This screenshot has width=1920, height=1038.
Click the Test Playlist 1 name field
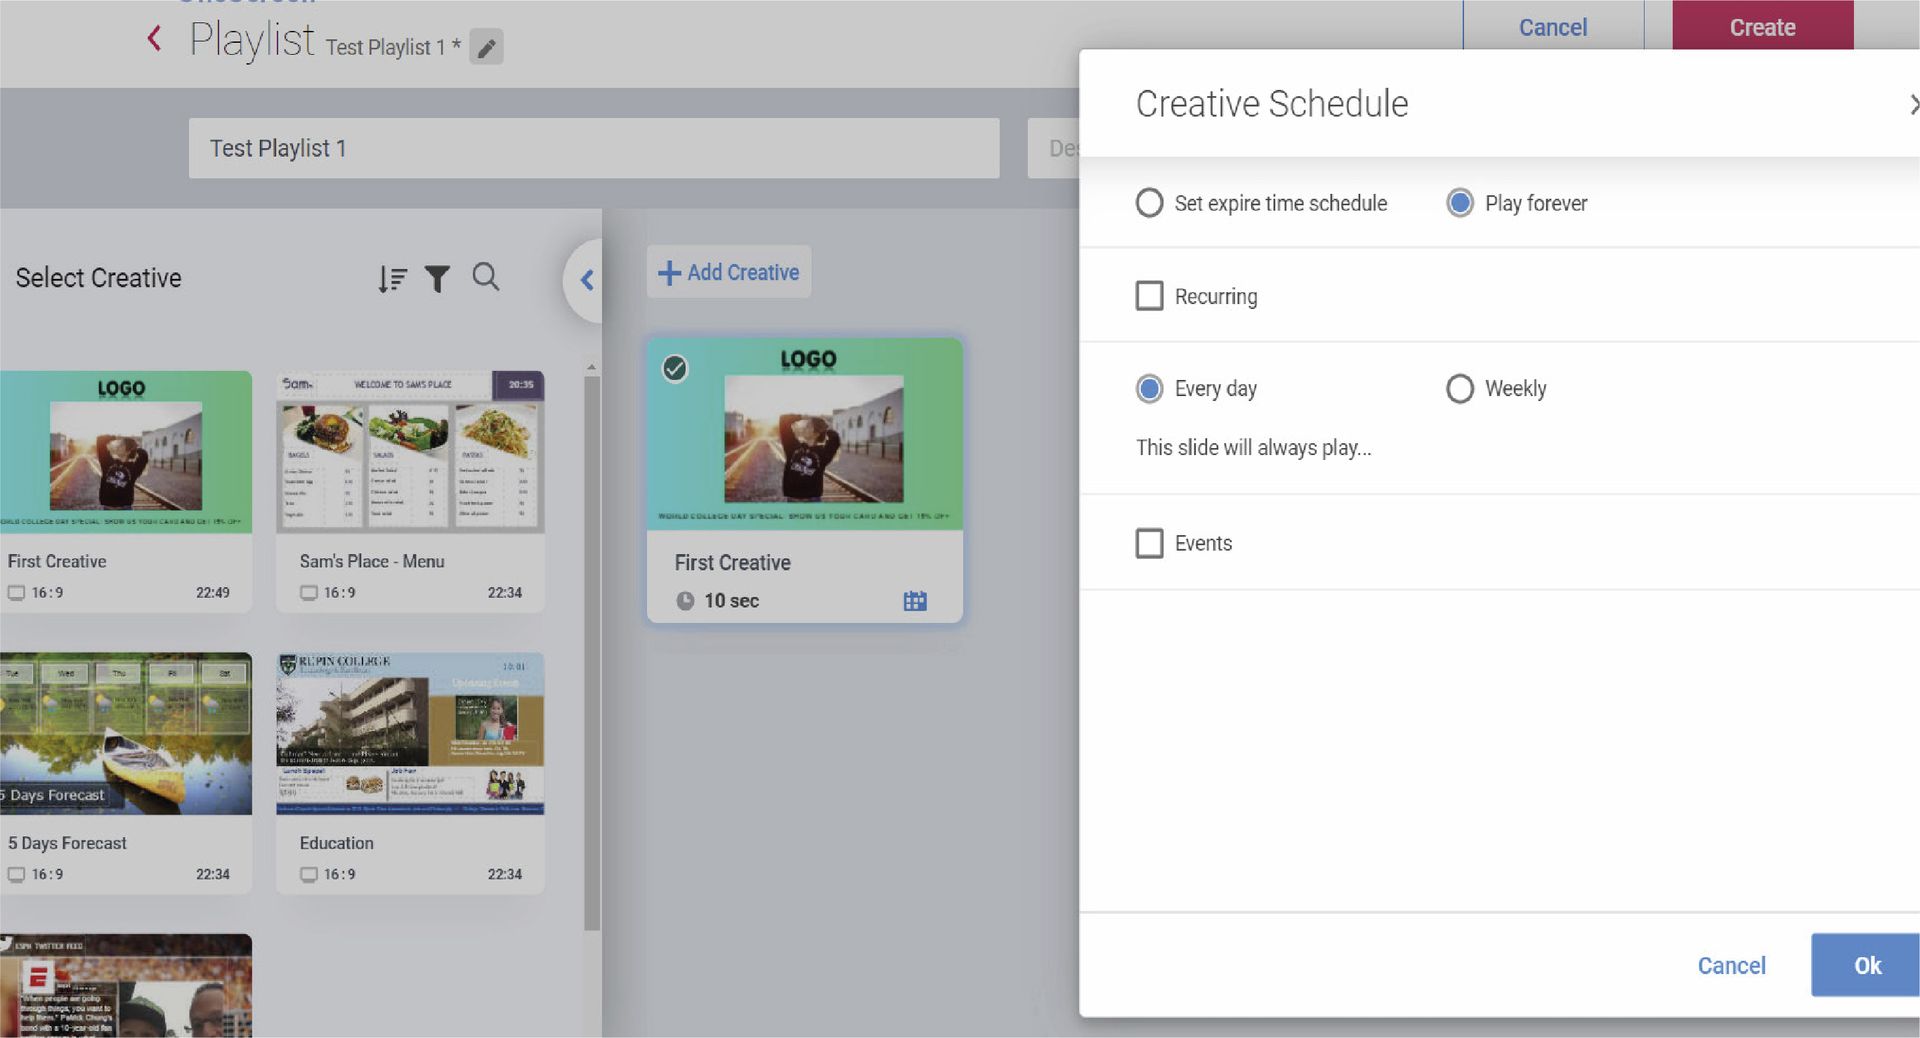tap(594, 148)
